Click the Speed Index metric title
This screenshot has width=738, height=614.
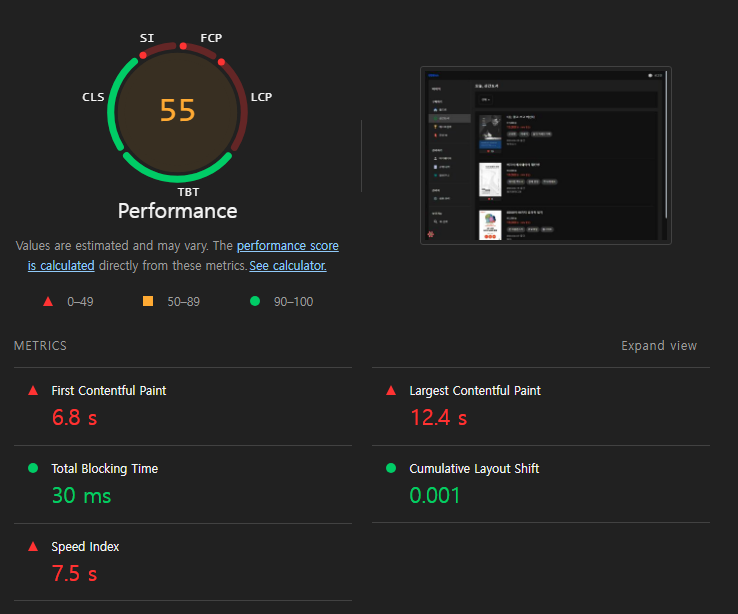(85, 547)
